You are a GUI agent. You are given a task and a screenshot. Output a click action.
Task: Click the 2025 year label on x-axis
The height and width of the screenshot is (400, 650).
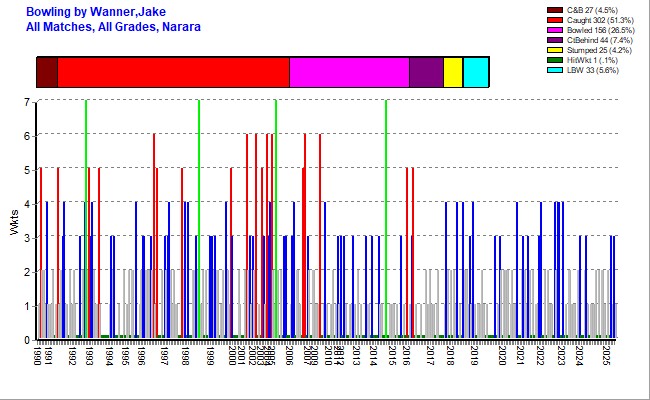[606, 357]
